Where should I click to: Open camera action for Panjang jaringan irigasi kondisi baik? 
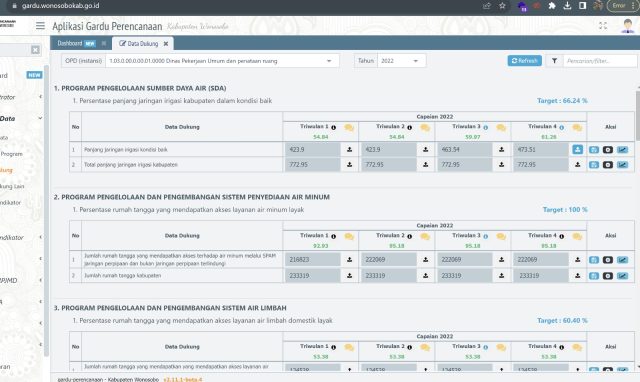coord(608,150)
